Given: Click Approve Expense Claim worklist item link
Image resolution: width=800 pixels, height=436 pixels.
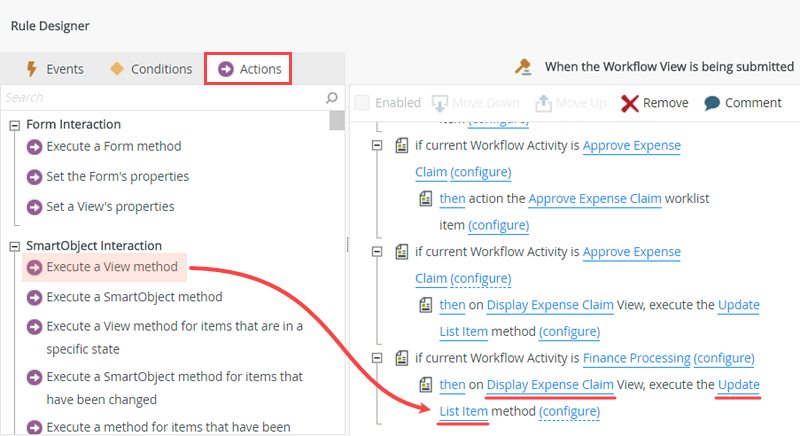Looking at the screenshot, I should tap(595, 198).
